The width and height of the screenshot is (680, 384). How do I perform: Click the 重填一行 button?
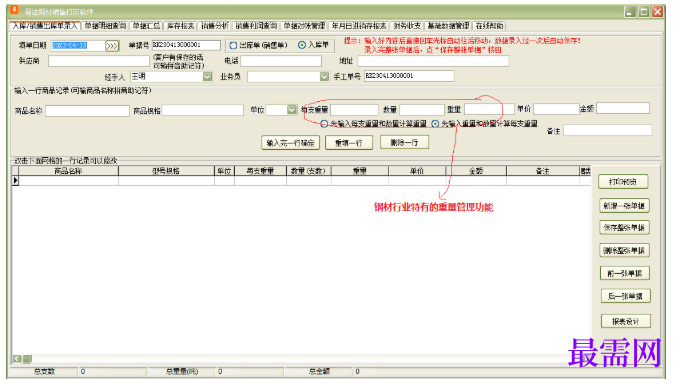(x=349, y=143)
